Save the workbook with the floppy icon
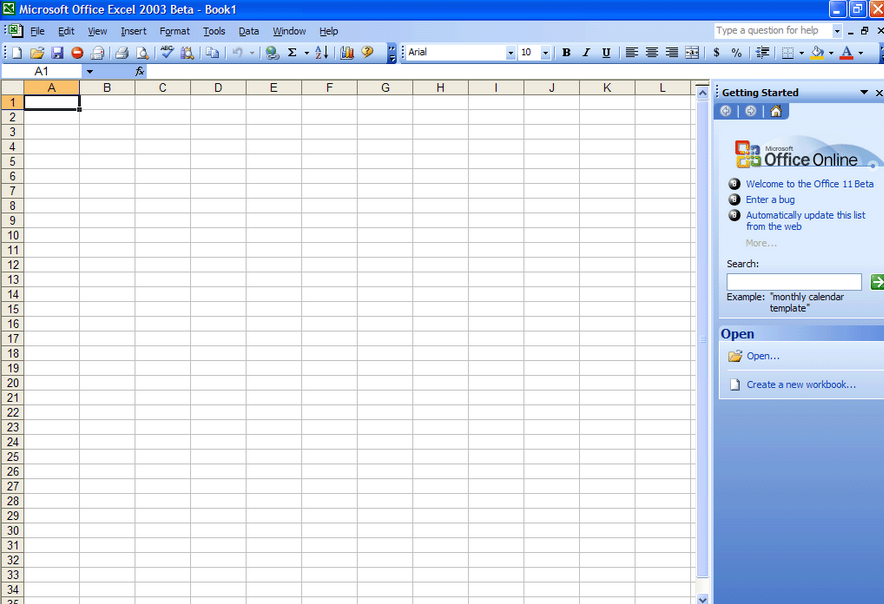The image size is (884, 604). pyautogui.click(x=57, y=52)
